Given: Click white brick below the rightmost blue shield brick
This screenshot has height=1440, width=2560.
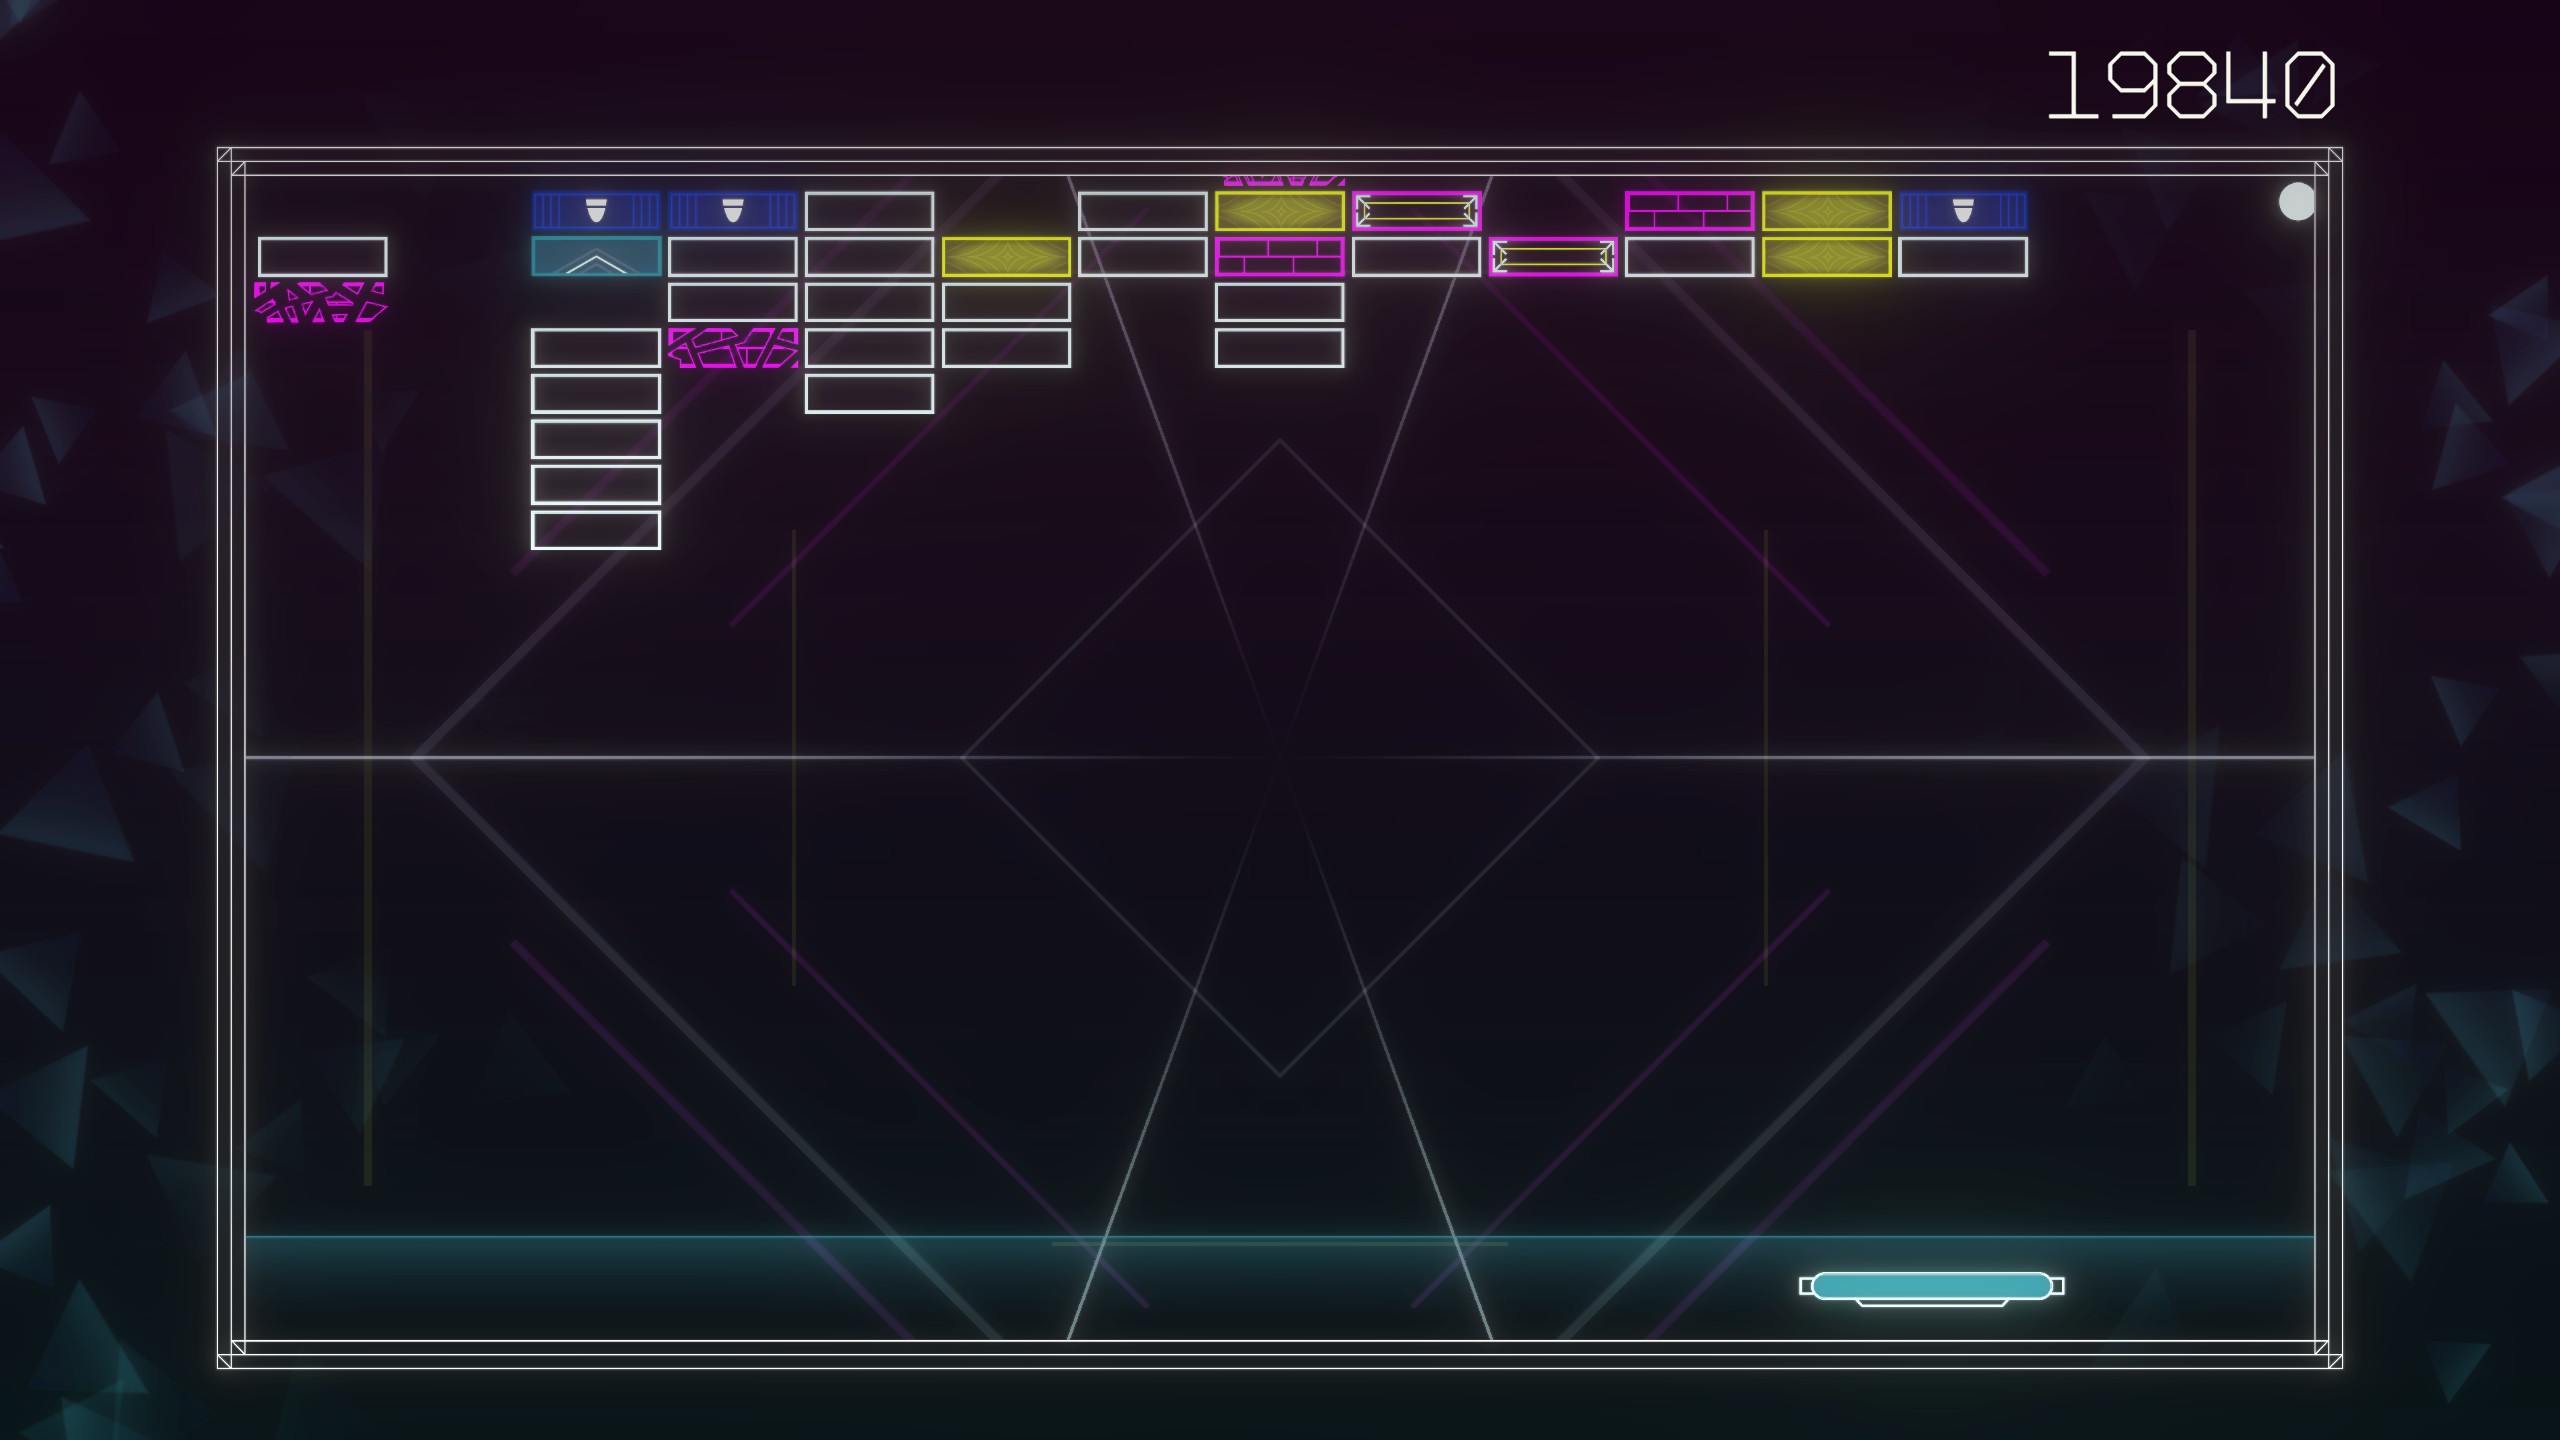Looking at the screenshot, I should click(x=1962, y=257).
